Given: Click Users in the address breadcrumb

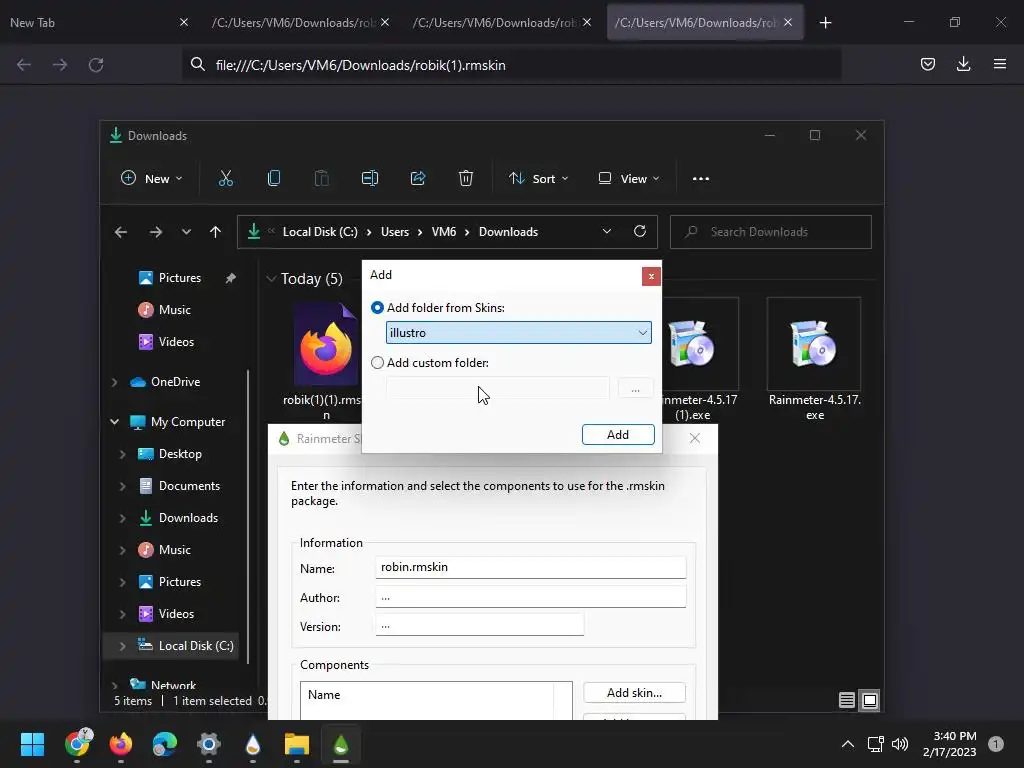Looking at the screenshot, I should (x=395, y=232).
